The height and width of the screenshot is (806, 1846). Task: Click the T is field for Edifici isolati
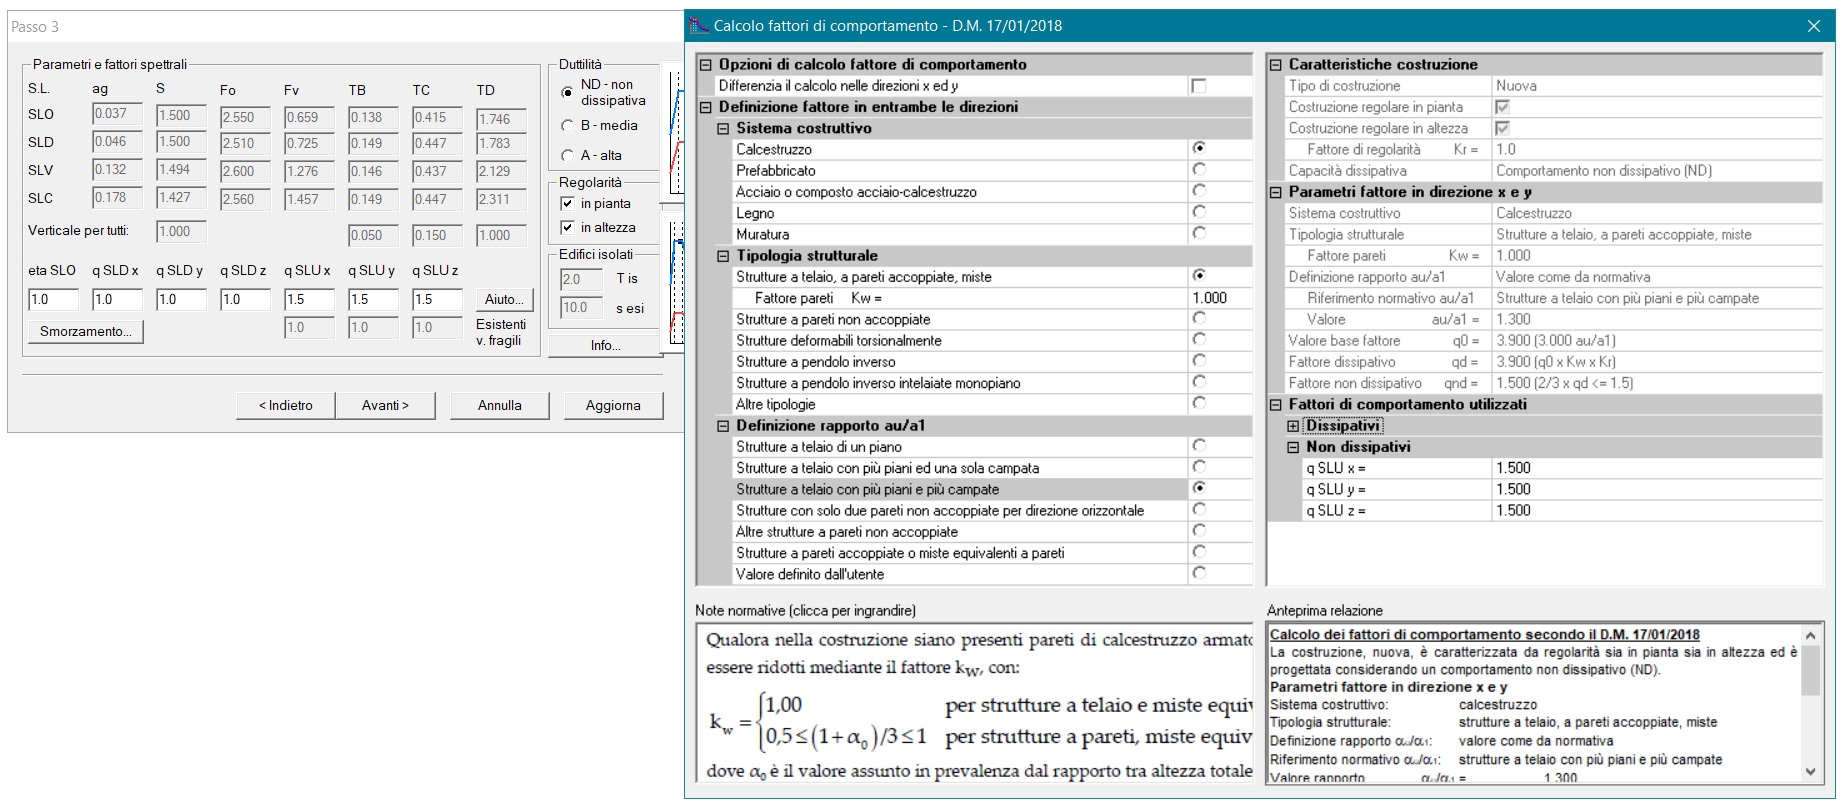point(581,280)
